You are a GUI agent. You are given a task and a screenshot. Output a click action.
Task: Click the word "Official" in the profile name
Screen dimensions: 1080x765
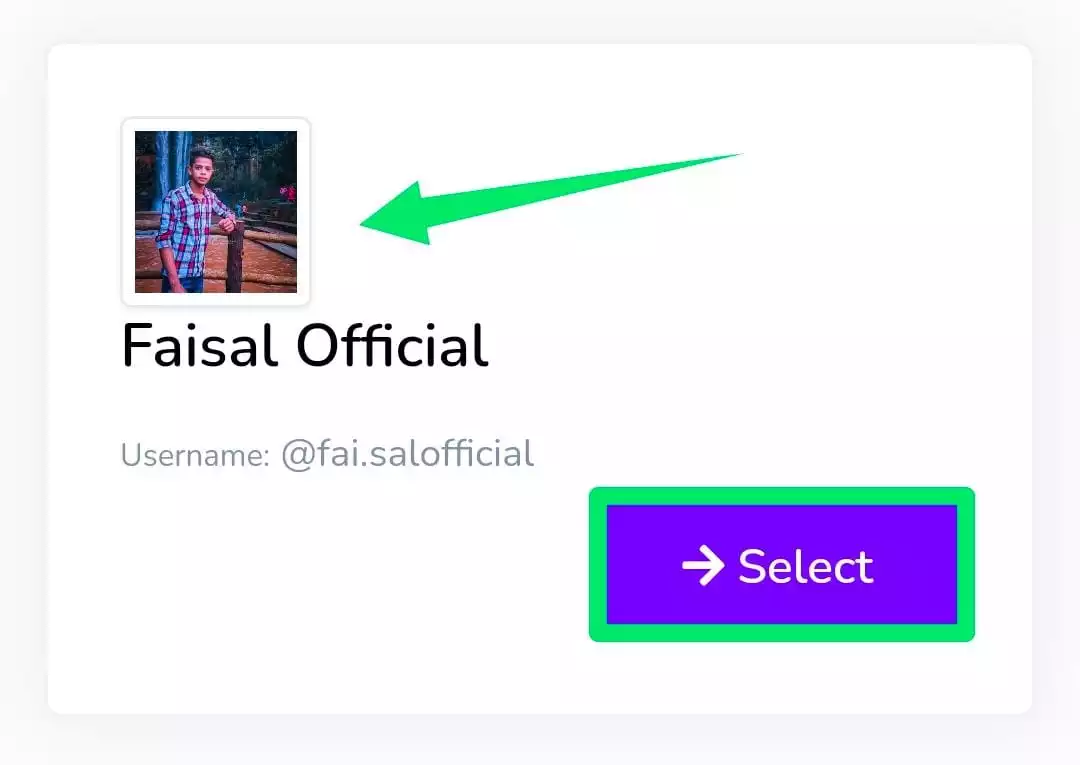point(393,344)
